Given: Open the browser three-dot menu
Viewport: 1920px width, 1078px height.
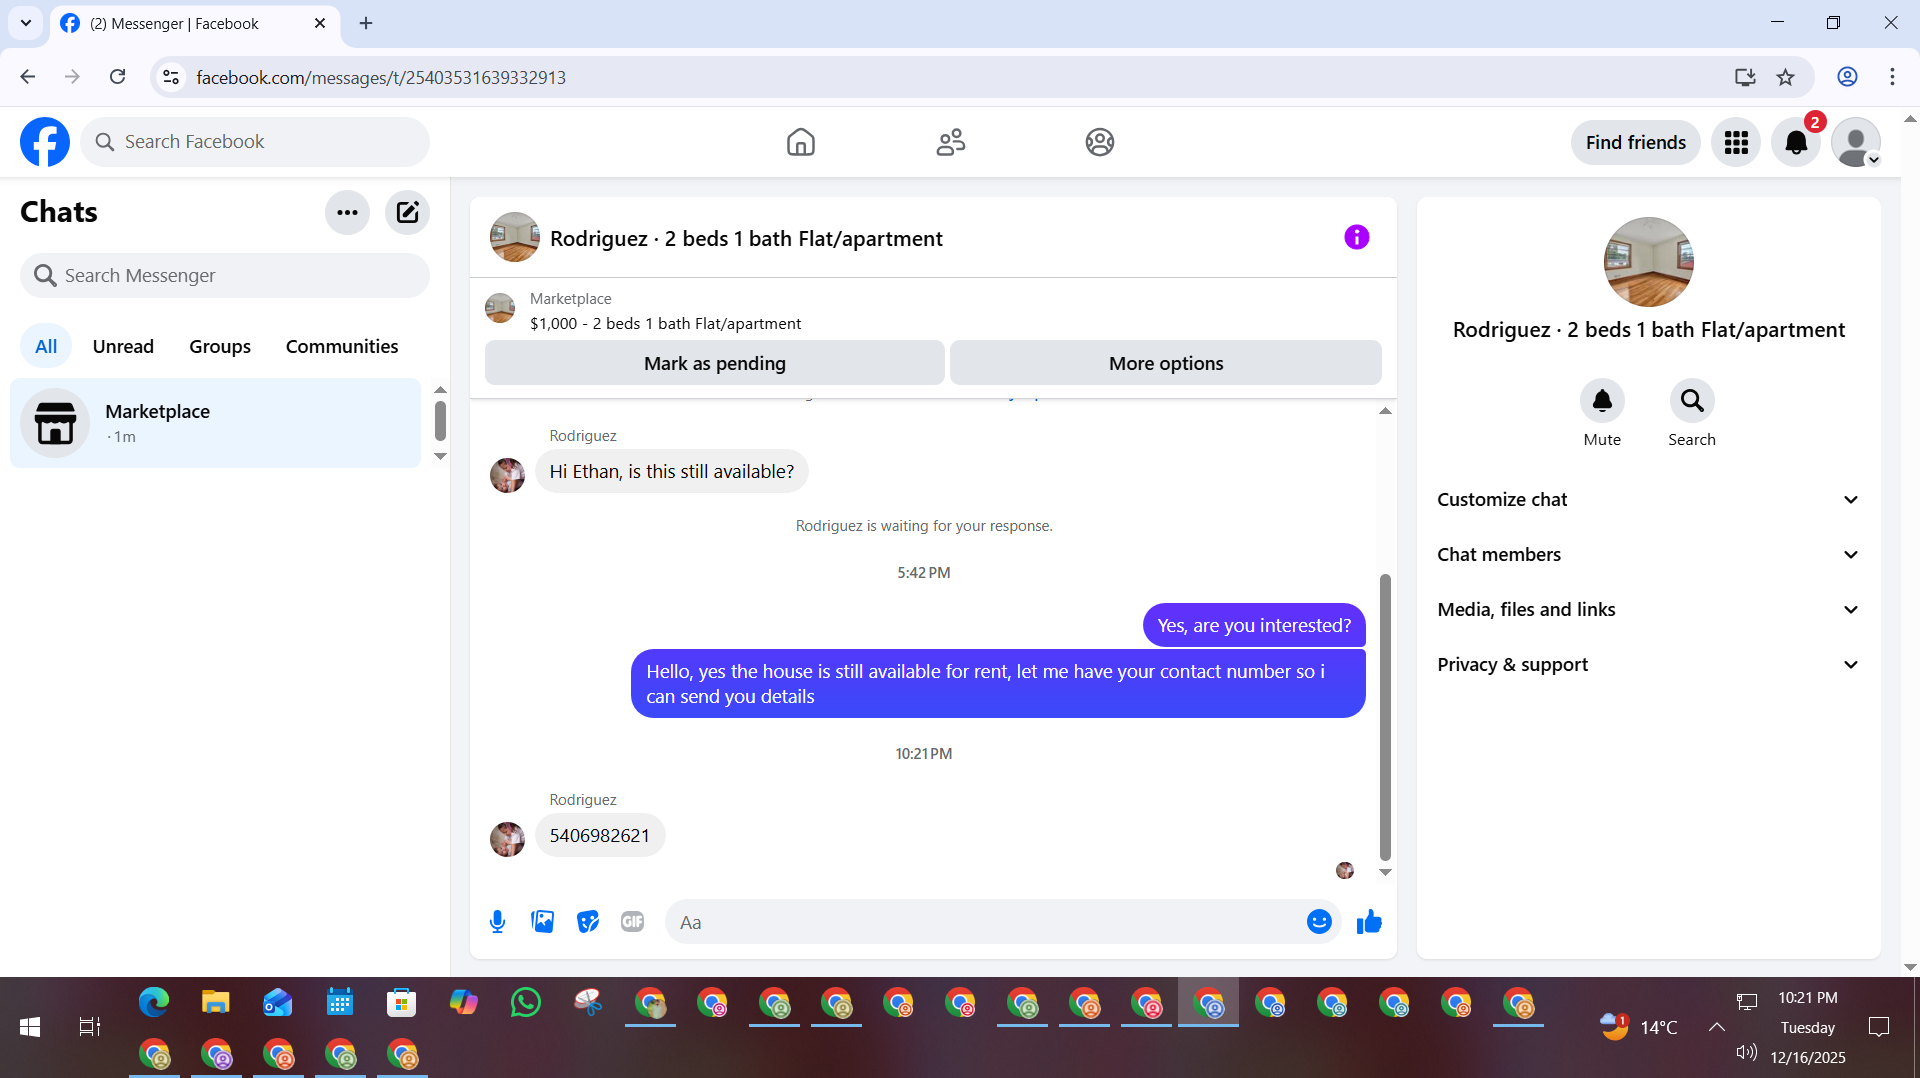Looking at the screenshot, I should point(1892,77).
